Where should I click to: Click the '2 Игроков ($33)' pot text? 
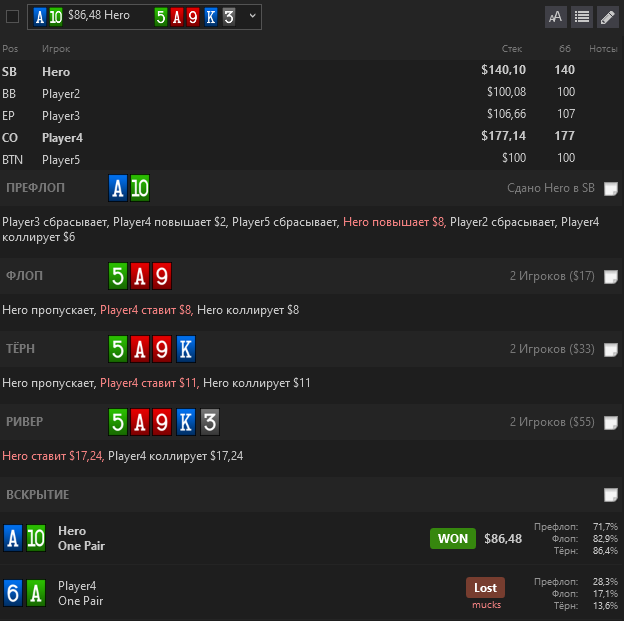click(x=552, y=349)
